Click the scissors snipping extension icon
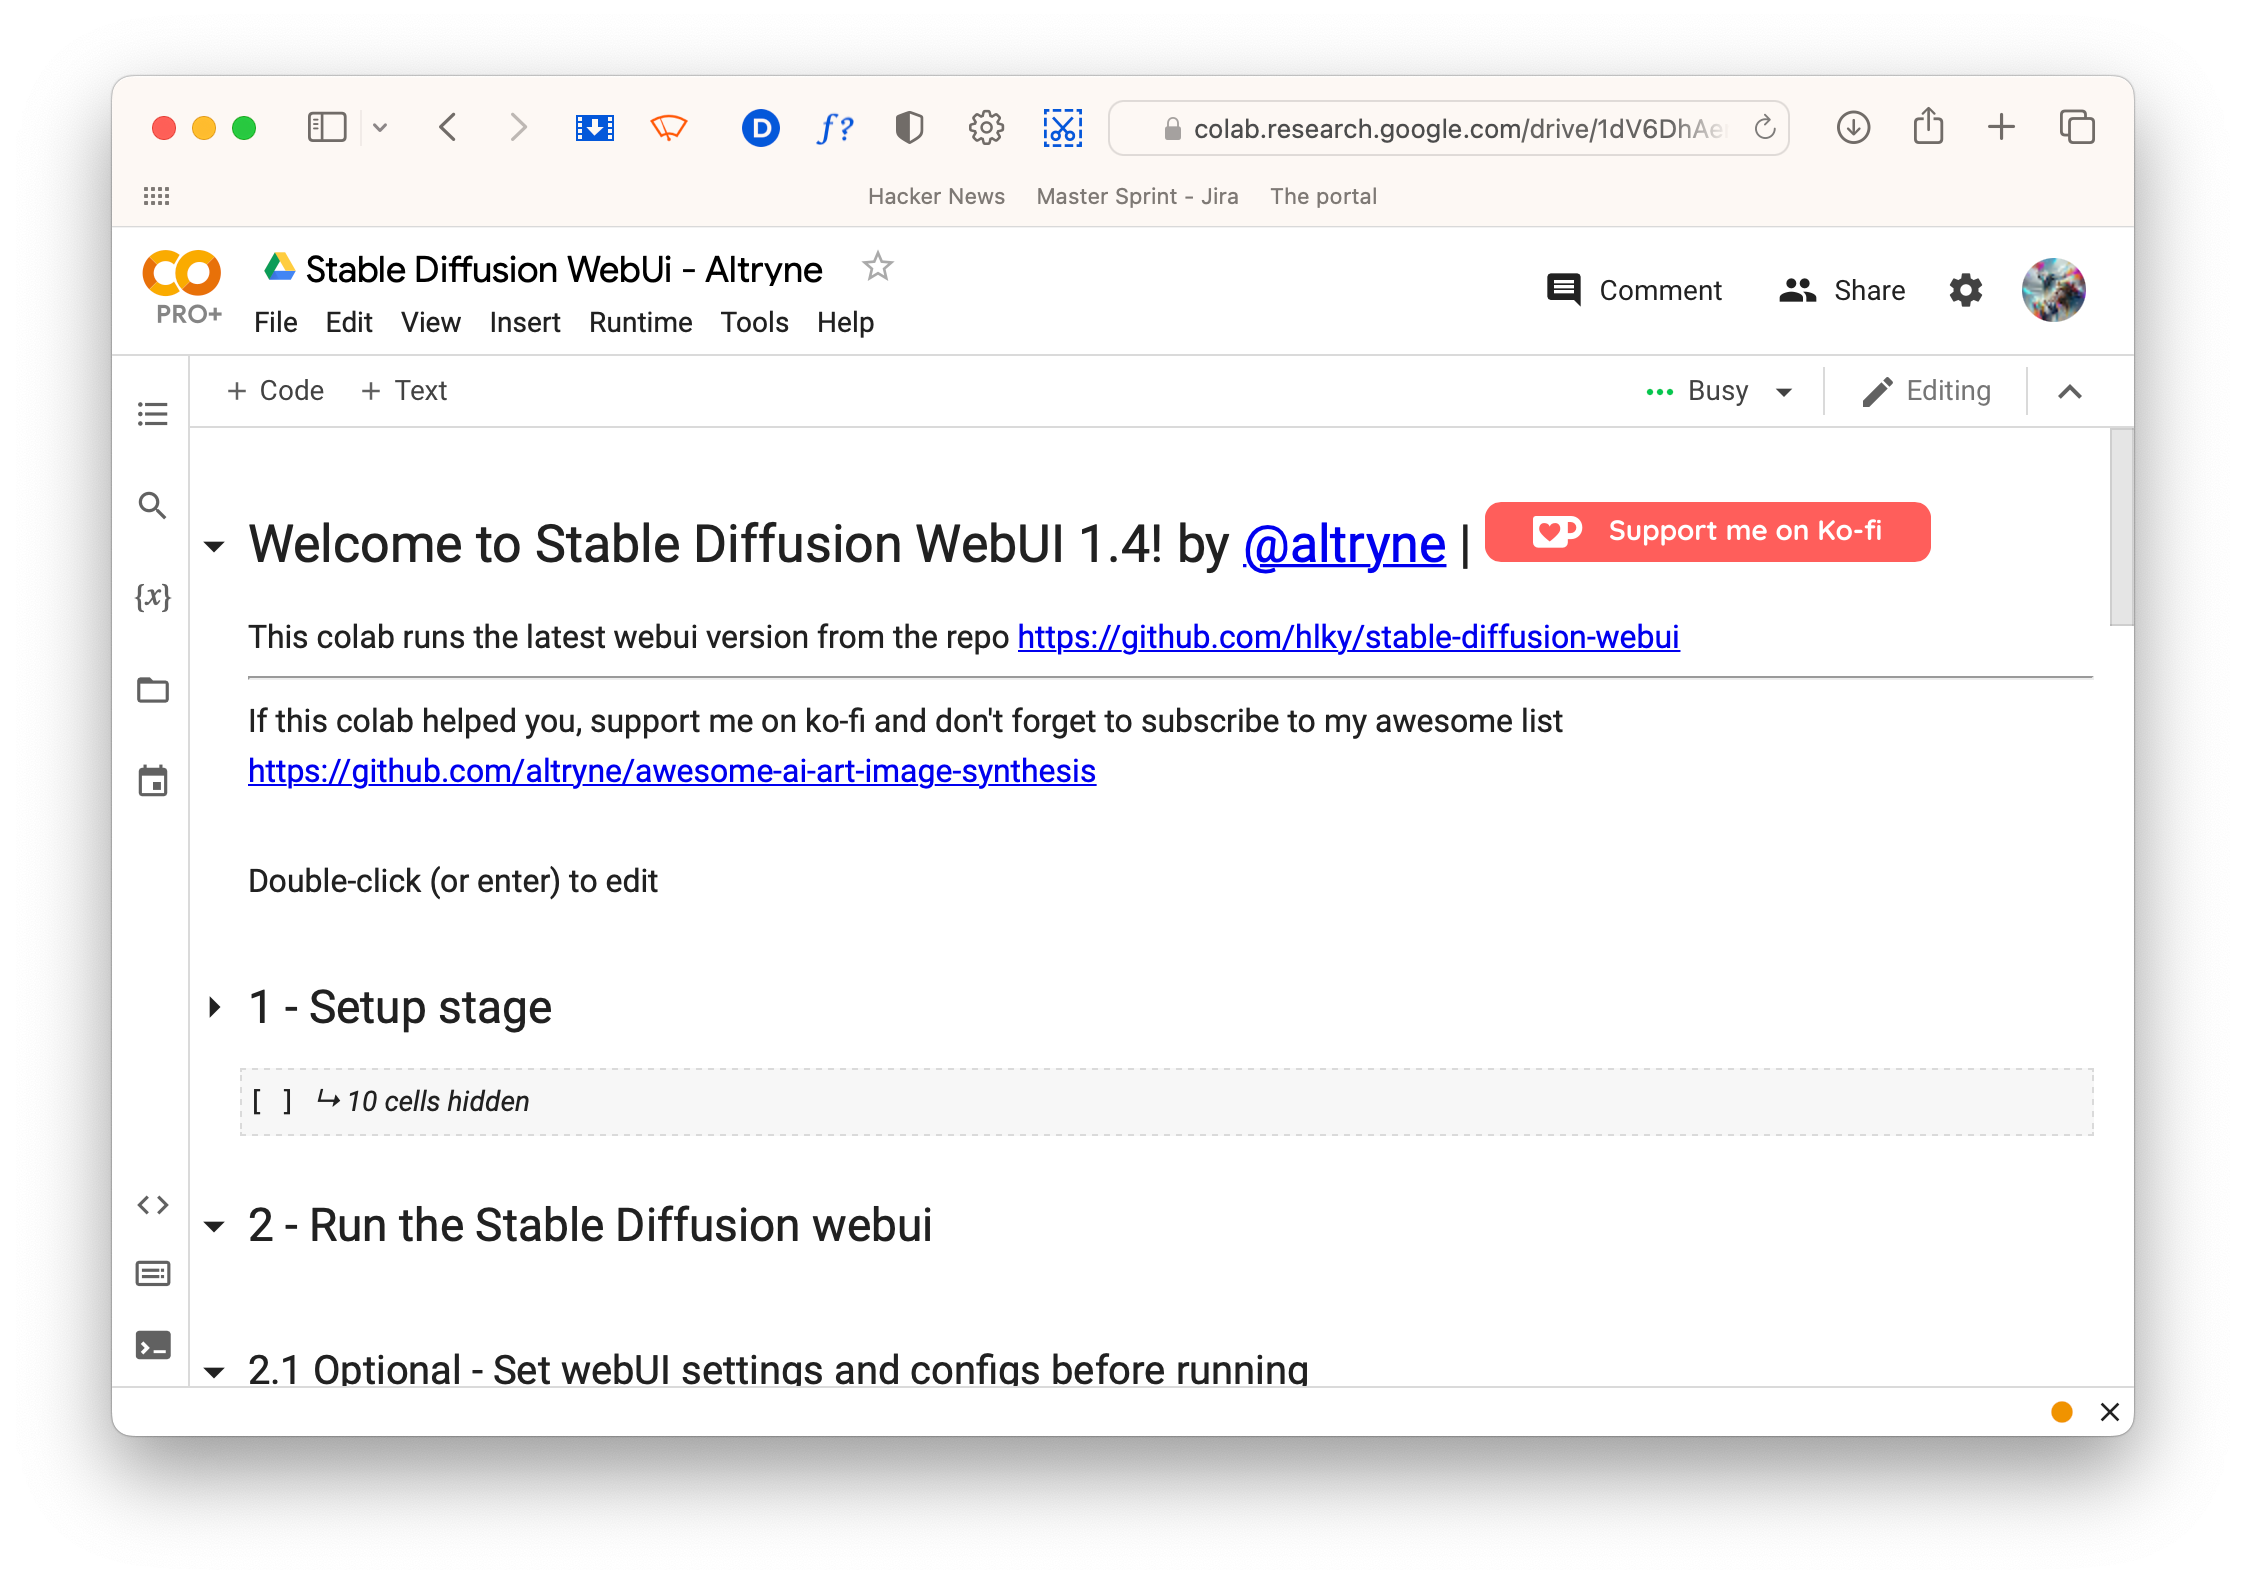 tap(1062, 128)
